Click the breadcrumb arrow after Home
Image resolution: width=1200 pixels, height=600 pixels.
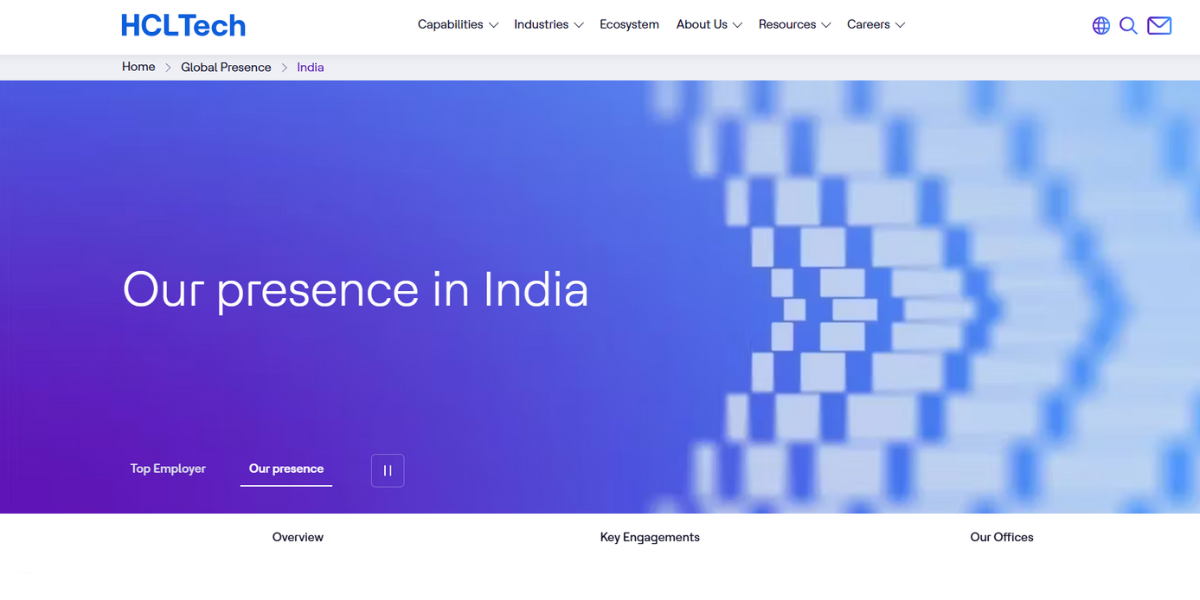point(165,67)
